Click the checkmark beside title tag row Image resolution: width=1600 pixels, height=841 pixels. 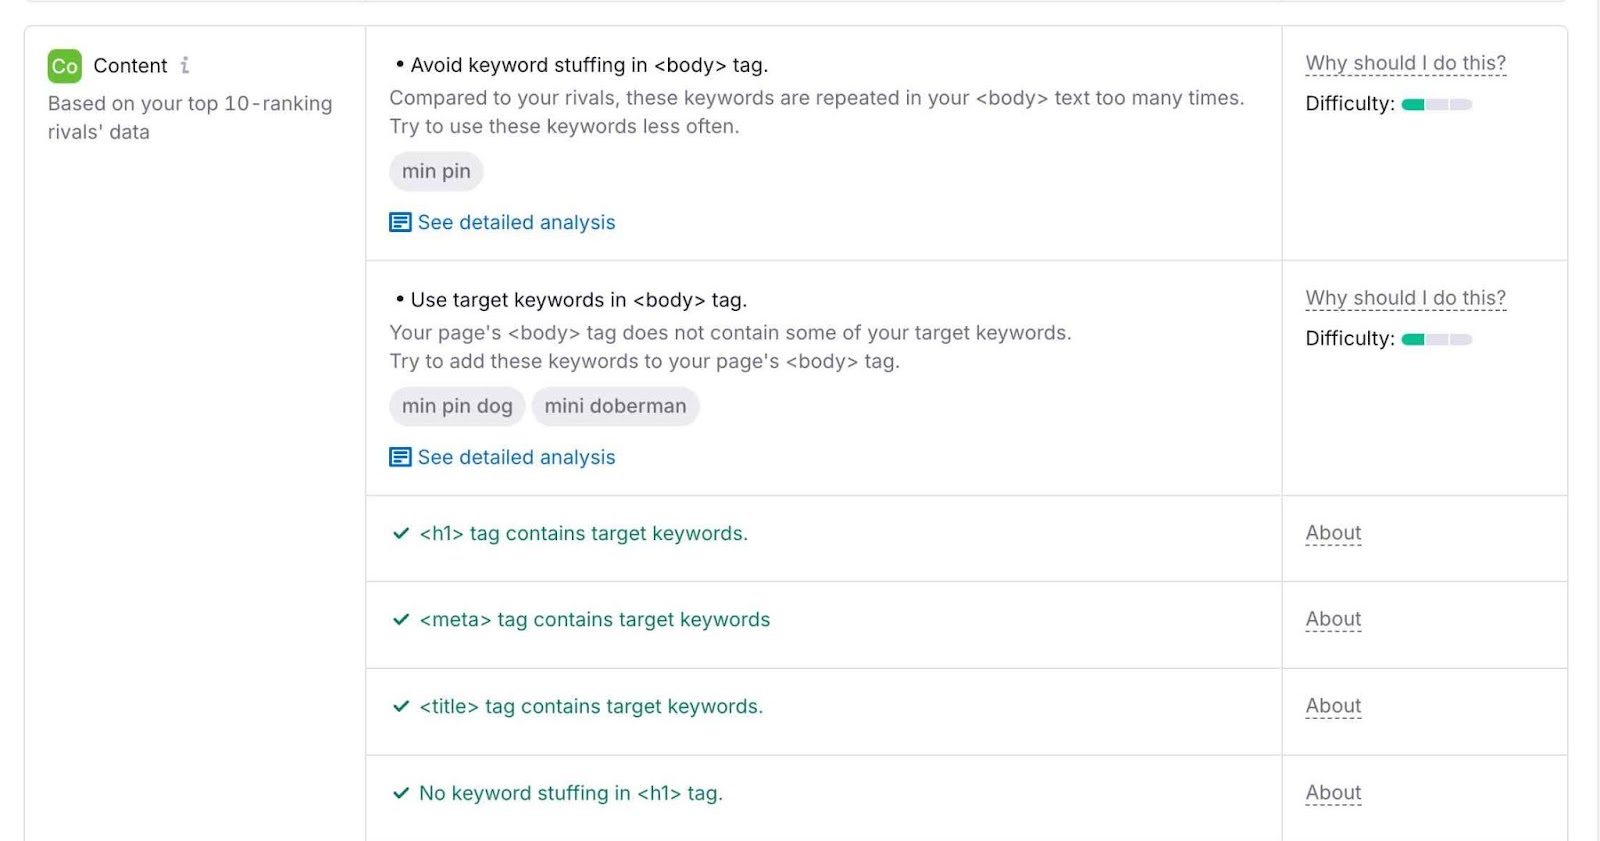[x=401, y=707]
